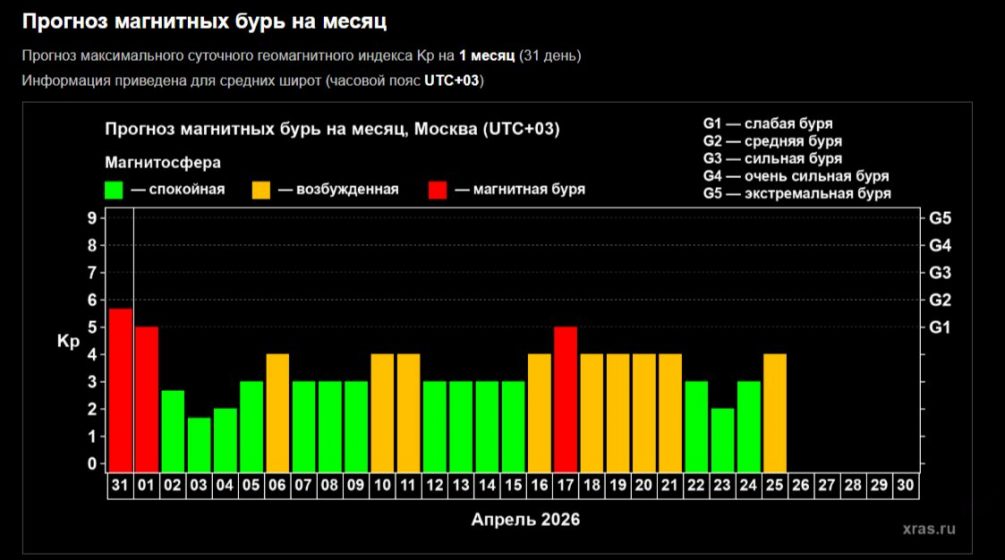Click the G5 storm level label

(940, 218)
